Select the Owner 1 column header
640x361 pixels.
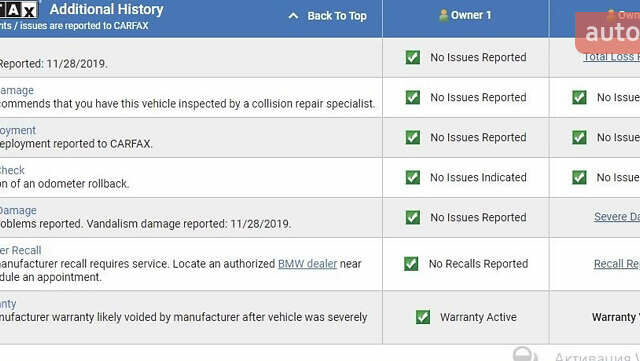point(466,18)
